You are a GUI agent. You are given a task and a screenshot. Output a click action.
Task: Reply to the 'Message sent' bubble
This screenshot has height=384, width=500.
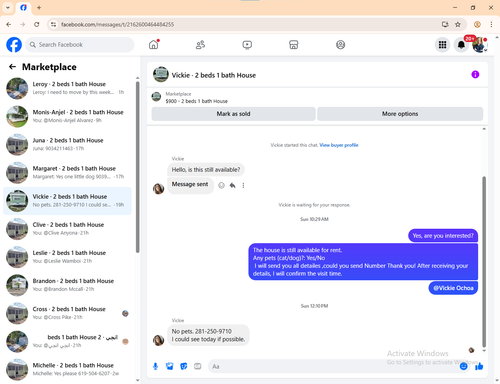(x=232, y=185)
